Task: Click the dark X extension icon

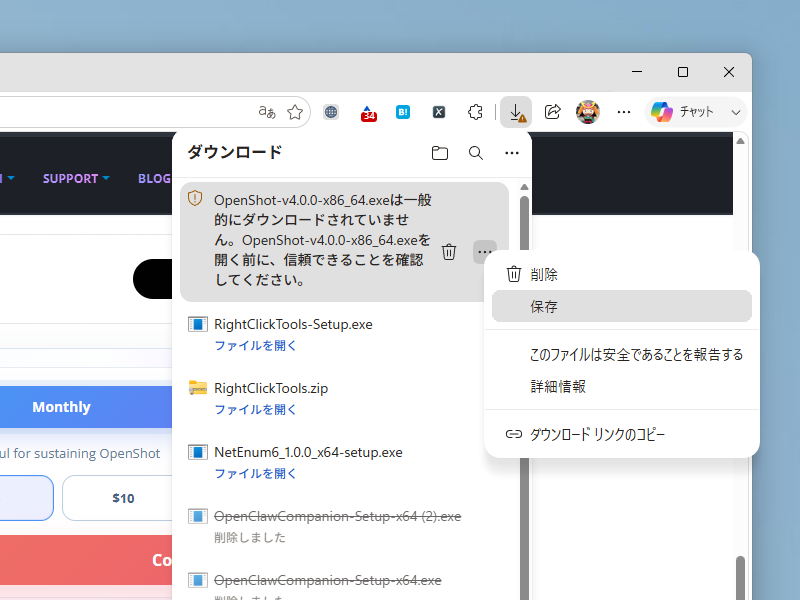Action: pos(439,112)
